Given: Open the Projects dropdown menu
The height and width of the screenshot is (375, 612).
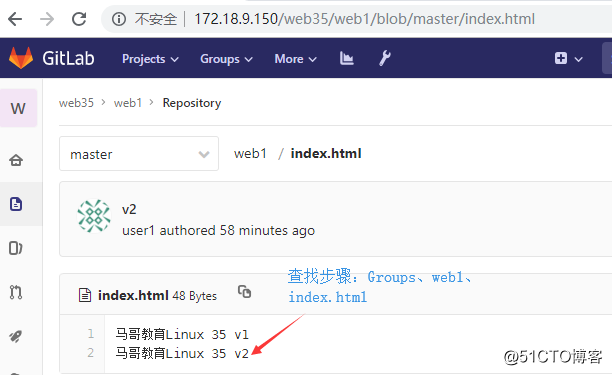Looking at the screenshot, I should click(150, 59).
